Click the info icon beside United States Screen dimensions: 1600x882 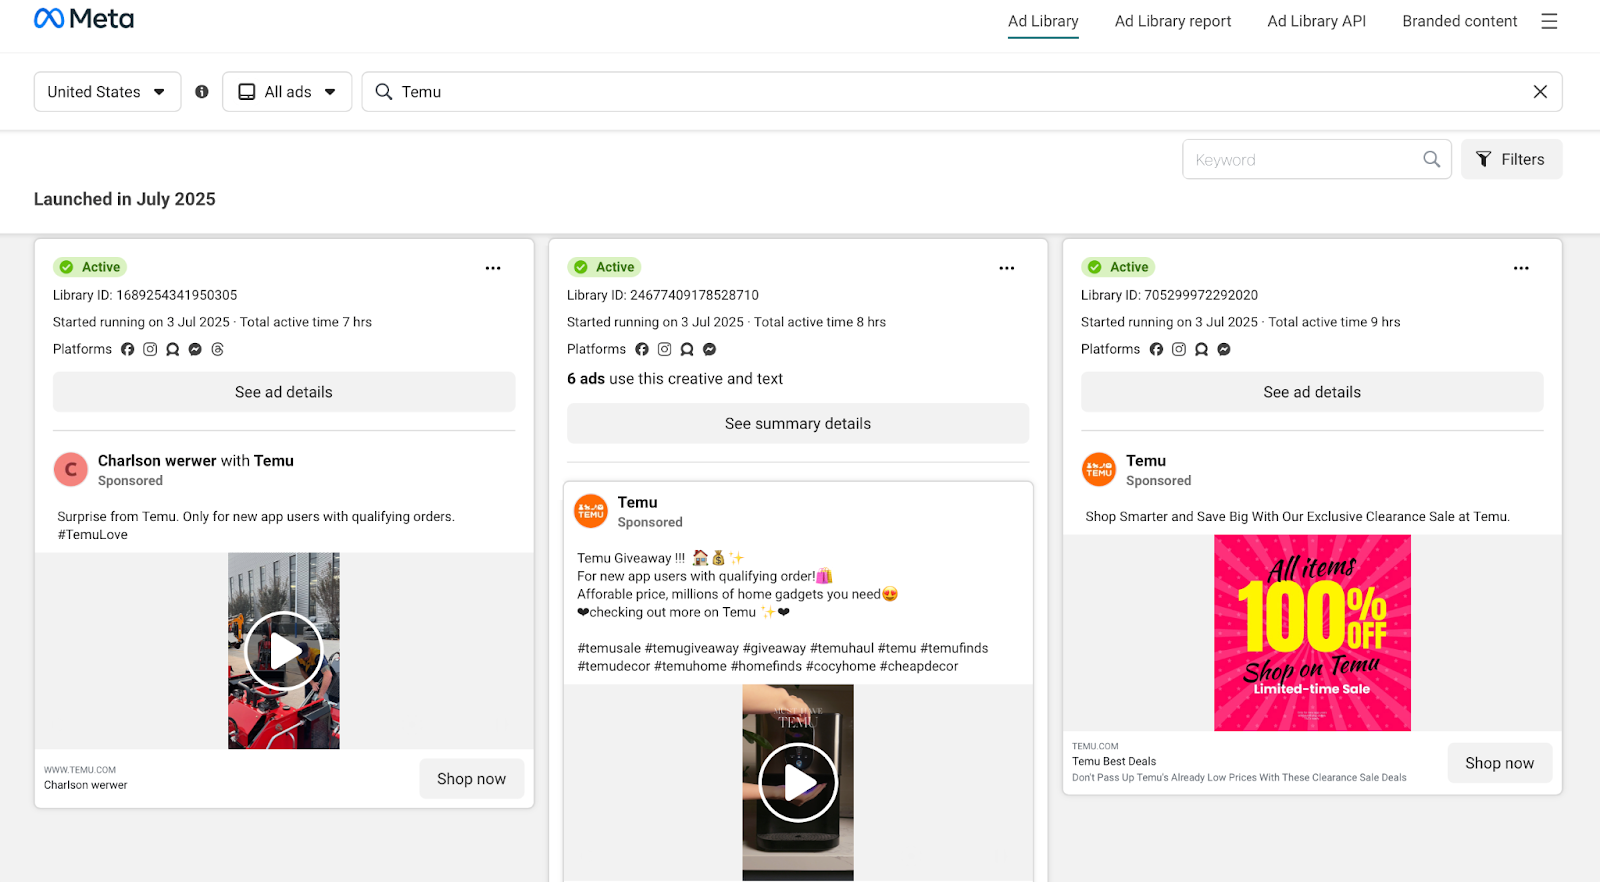202,92
